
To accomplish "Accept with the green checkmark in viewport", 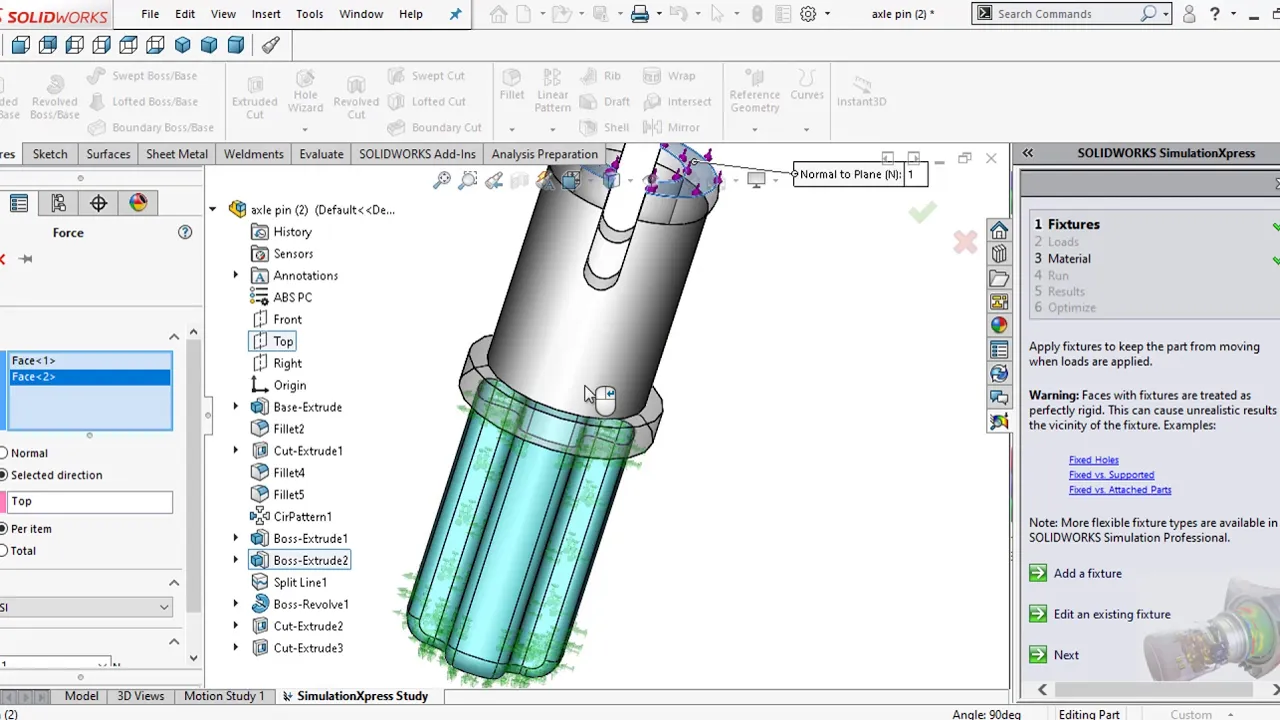I will pyautogui.click(x=922, y=211).
